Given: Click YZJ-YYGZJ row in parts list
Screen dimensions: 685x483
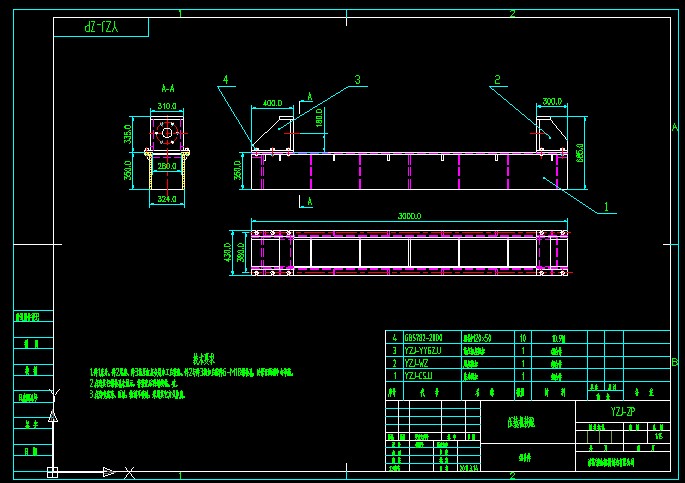Looking at the screenshot, I should coord(425,351).
